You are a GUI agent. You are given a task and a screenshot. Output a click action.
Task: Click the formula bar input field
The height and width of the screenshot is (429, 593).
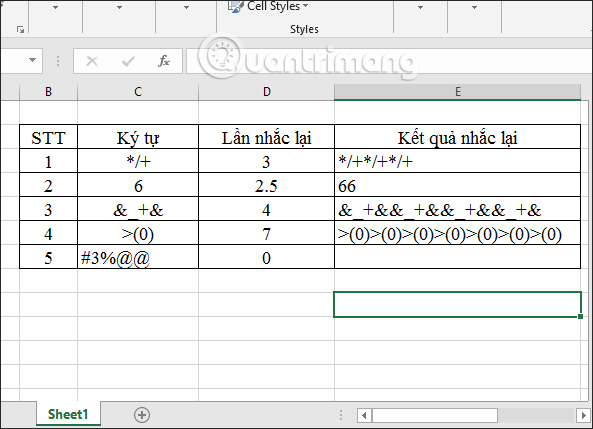tap(388, 61)
